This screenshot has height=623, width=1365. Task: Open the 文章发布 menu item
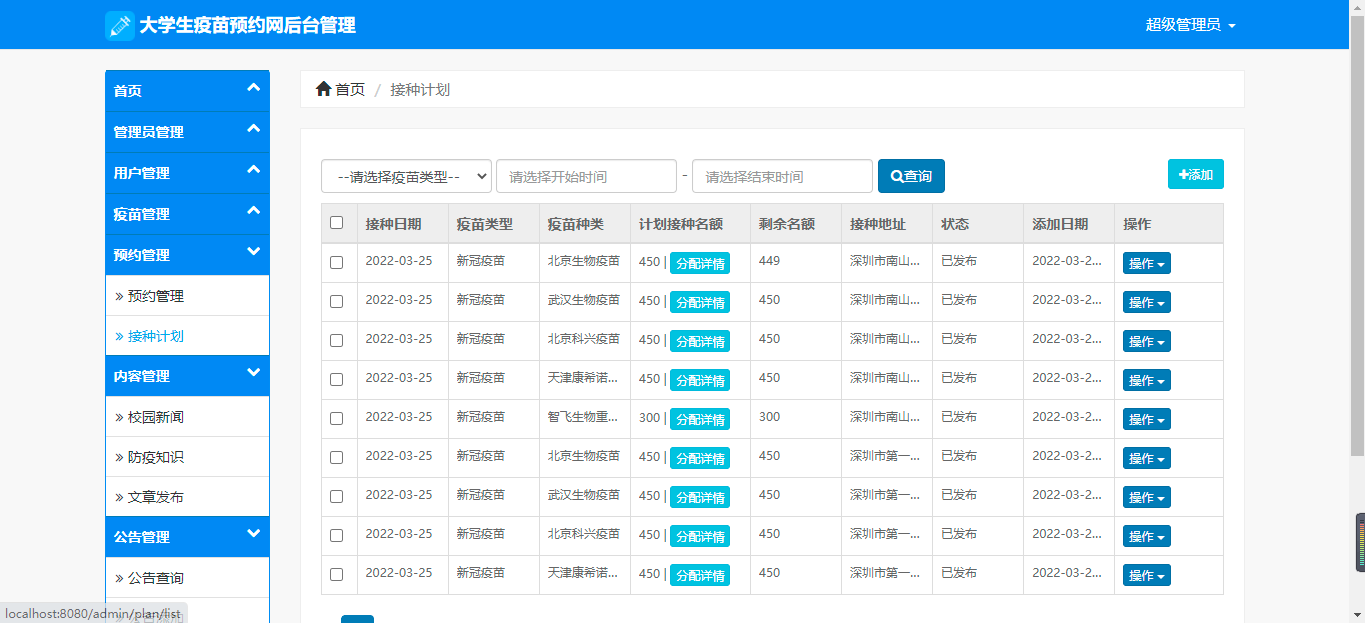click(x=187, y=497)
